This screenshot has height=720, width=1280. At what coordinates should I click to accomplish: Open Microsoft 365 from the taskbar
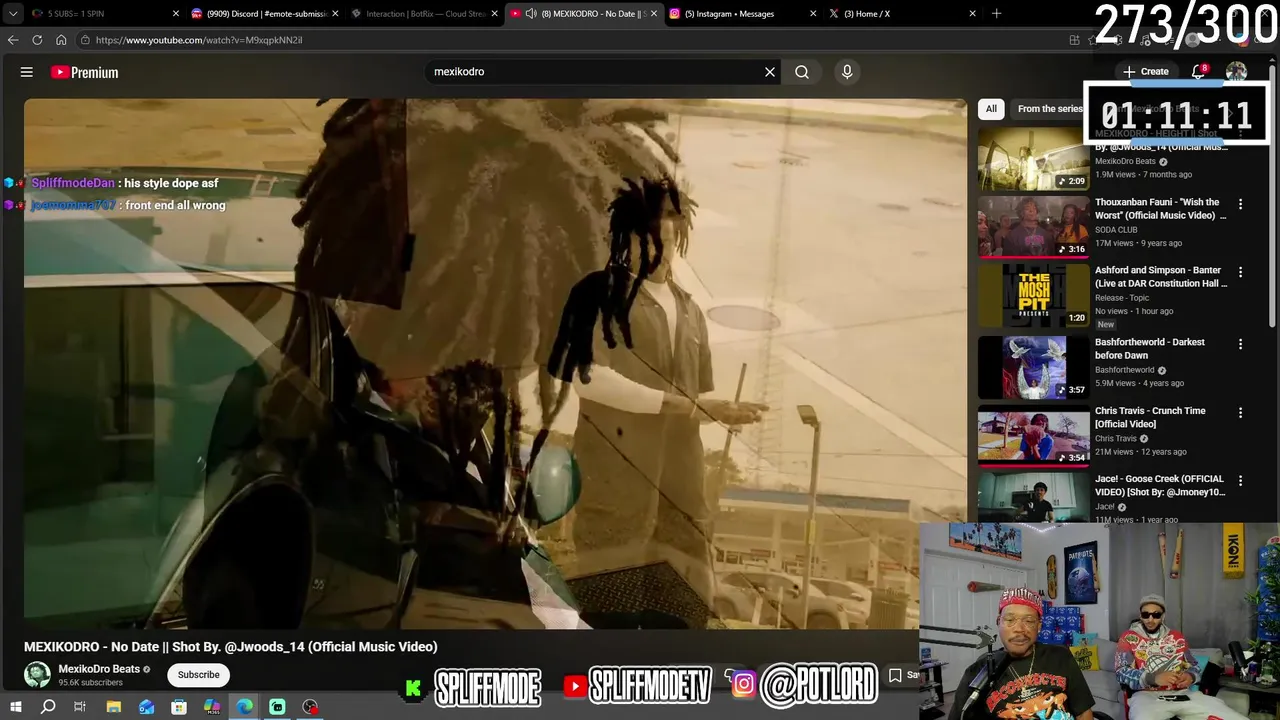tap(212, 707)
